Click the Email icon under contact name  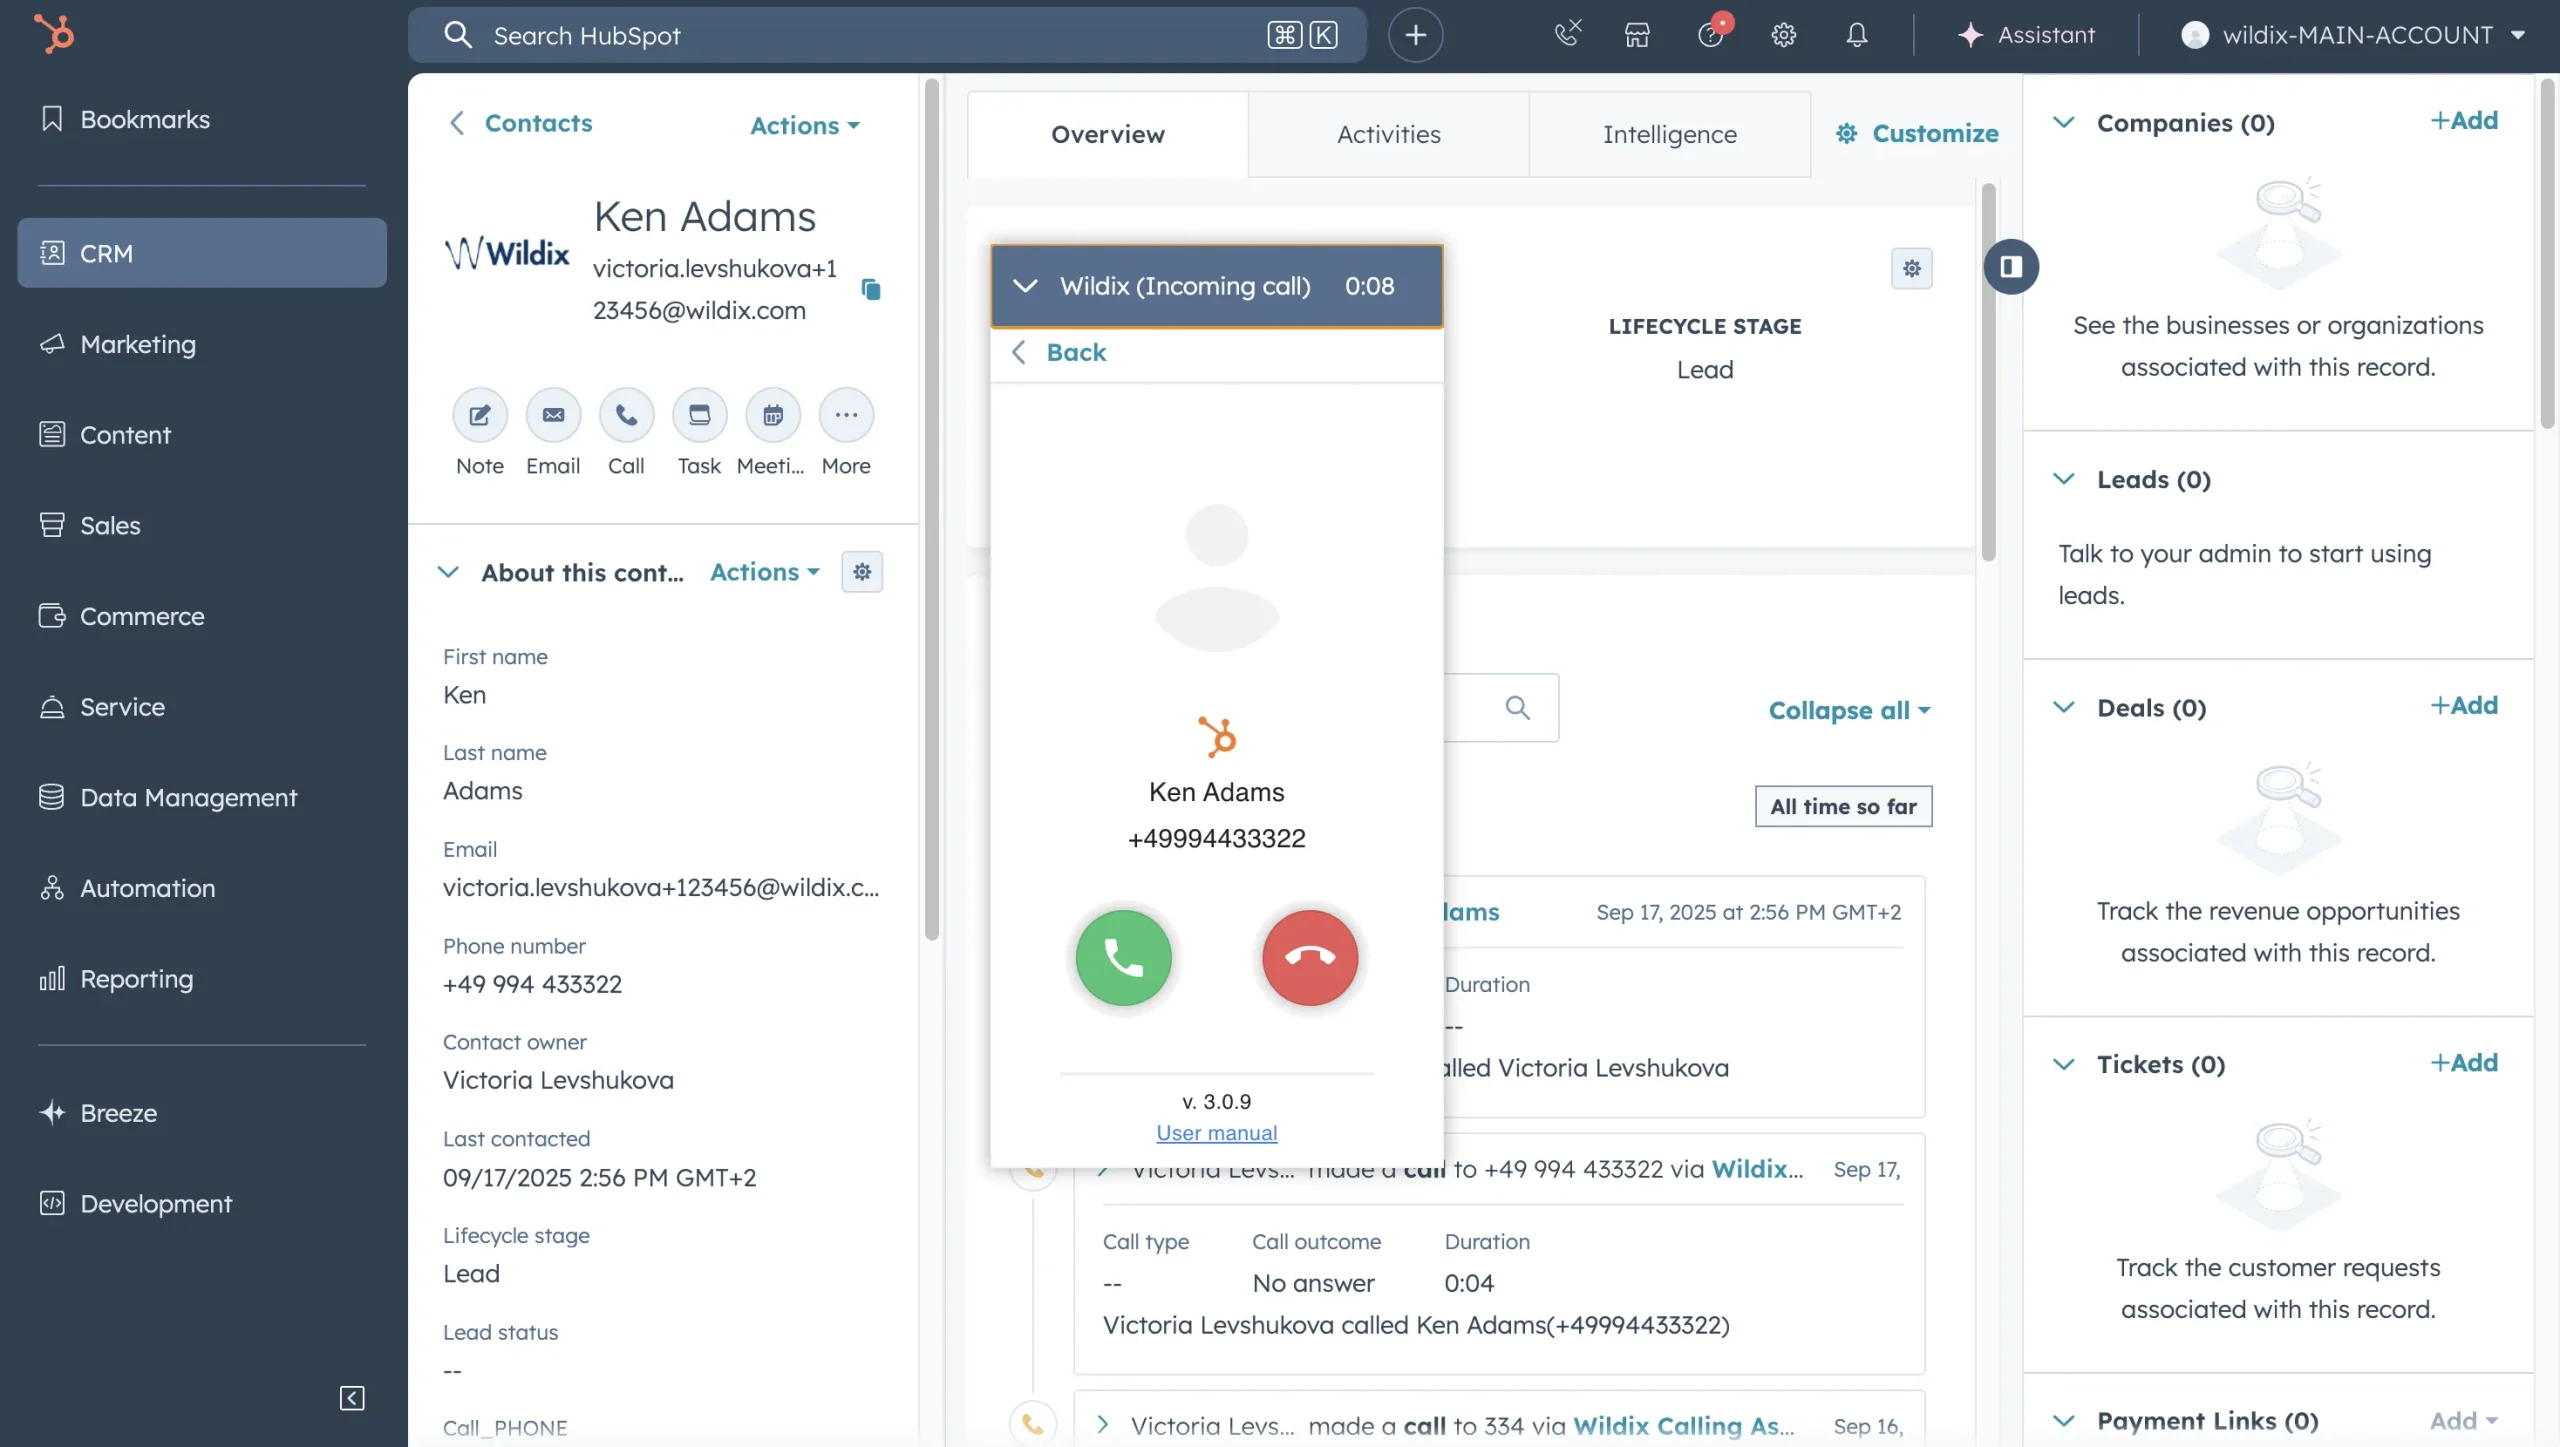coord(553,415)
